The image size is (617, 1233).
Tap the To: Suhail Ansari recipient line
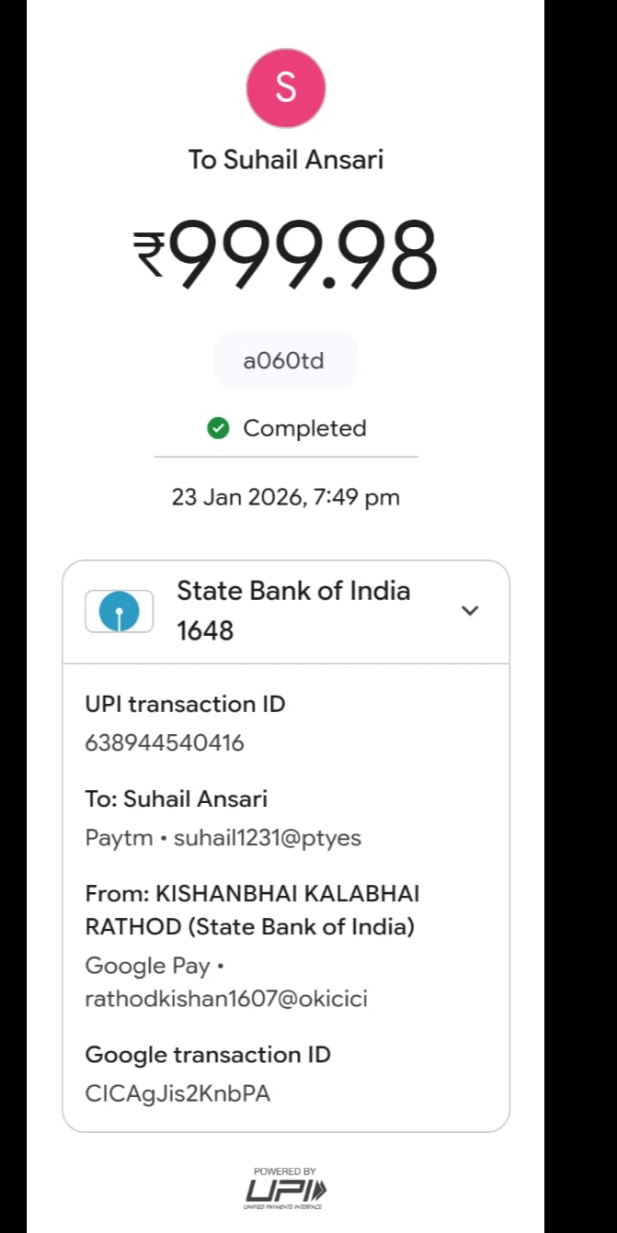(x=176, y=799)
